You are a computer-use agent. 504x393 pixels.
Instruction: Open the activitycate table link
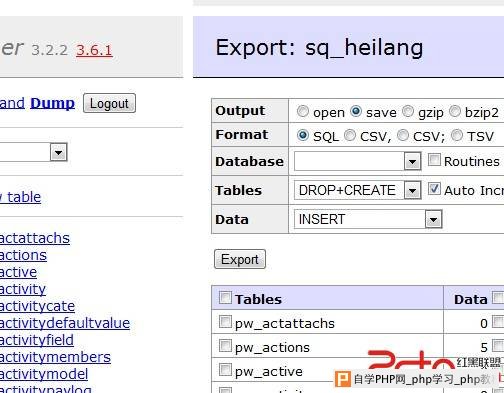(37, 306)
